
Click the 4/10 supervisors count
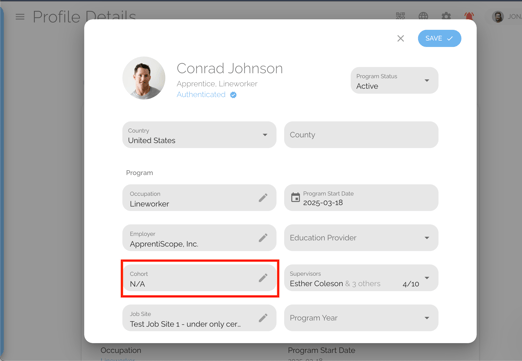pos(411,284)
